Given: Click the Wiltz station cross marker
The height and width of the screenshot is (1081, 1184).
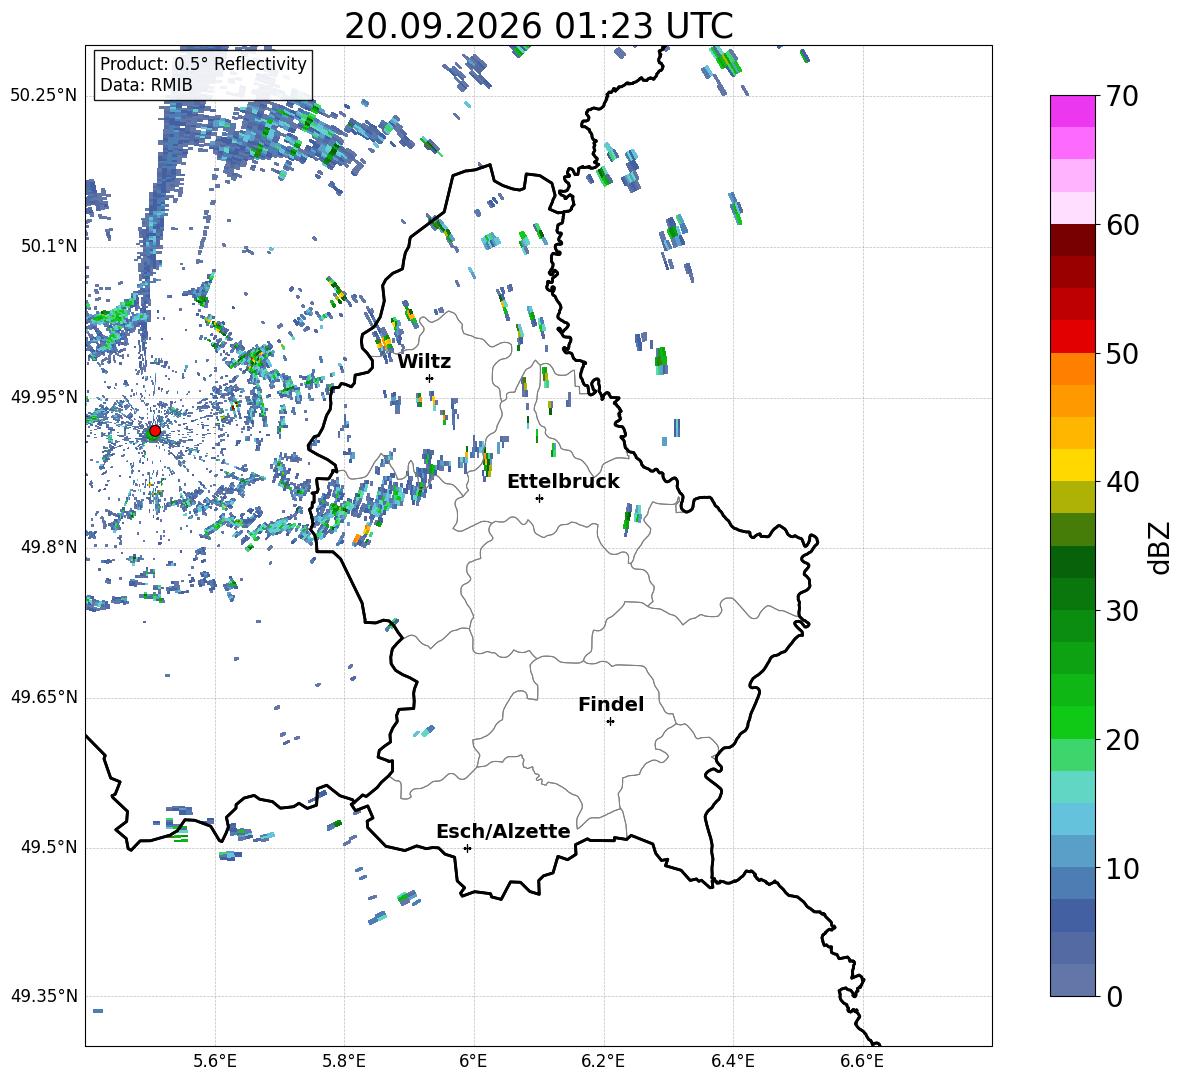Looking at the screenshot, I should click(x=430, y=378).
